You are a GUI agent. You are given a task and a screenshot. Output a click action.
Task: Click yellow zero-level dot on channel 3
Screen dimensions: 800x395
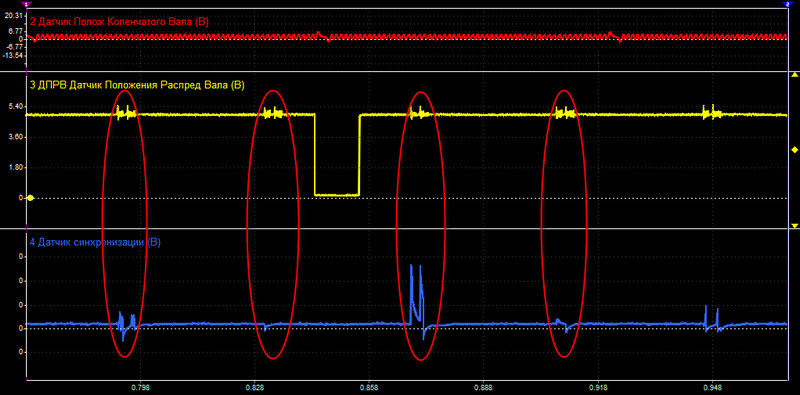tap(30, 198)
